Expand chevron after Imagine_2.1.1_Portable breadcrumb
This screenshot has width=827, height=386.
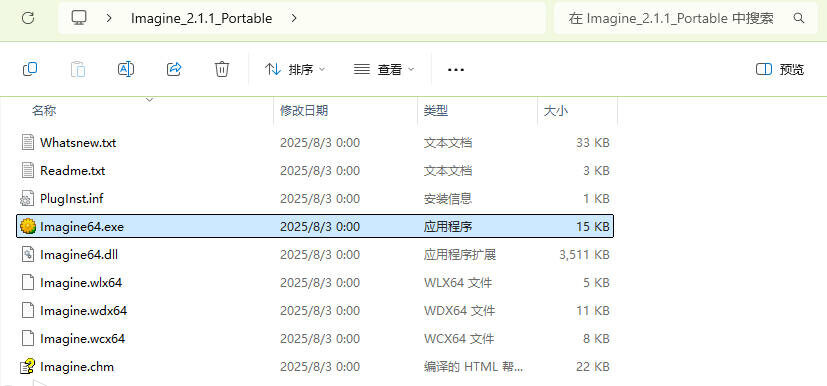pyautogui.click(x=294, y=18)
